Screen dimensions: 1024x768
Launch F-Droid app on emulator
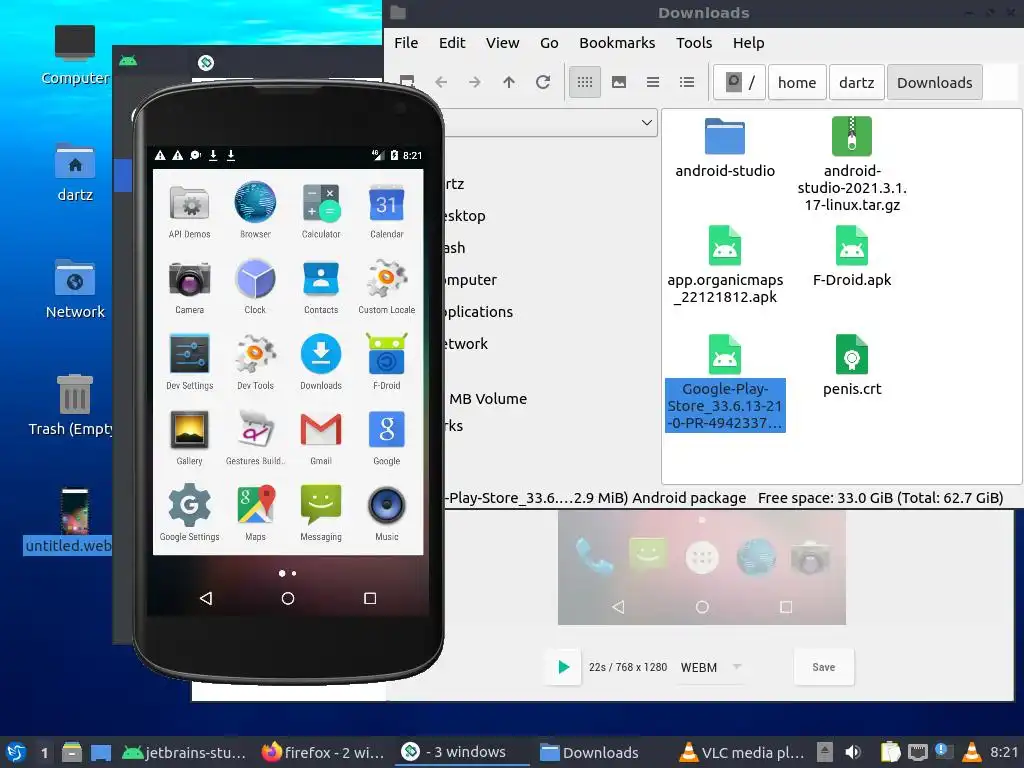(x=387, y=362)
